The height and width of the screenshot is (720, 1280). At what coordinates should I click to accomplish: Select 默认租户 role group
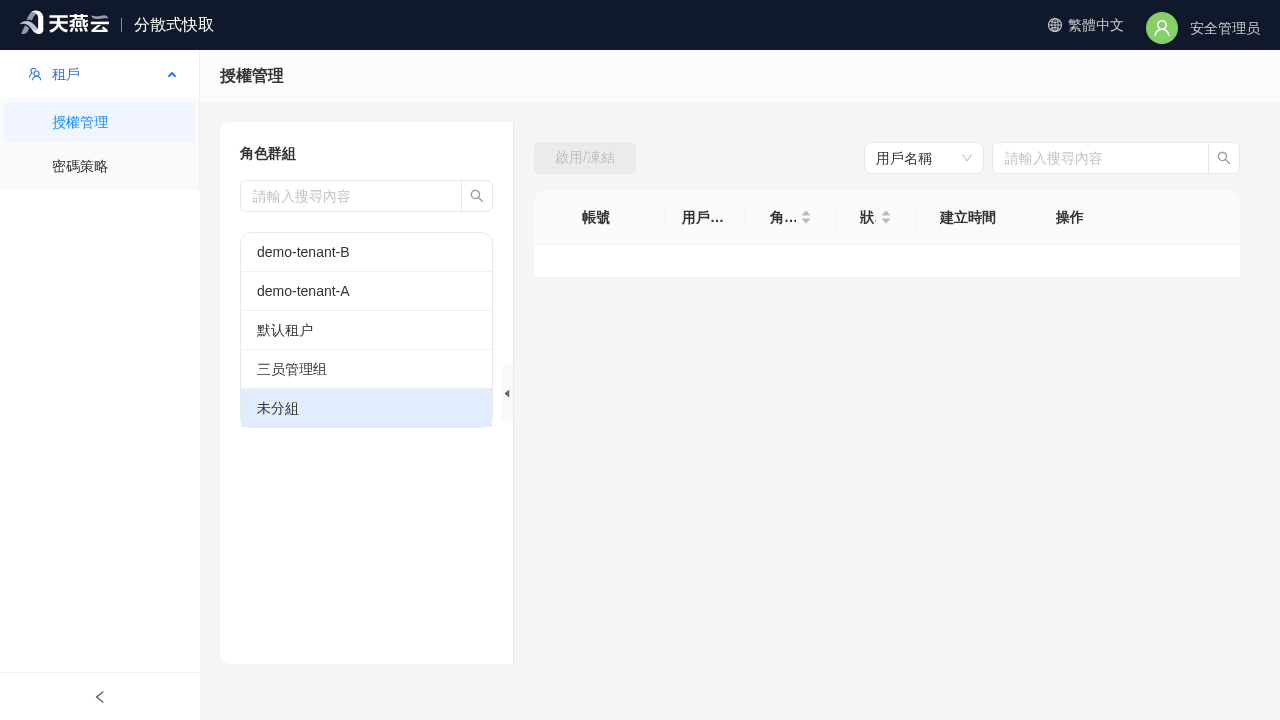[366, 330]
